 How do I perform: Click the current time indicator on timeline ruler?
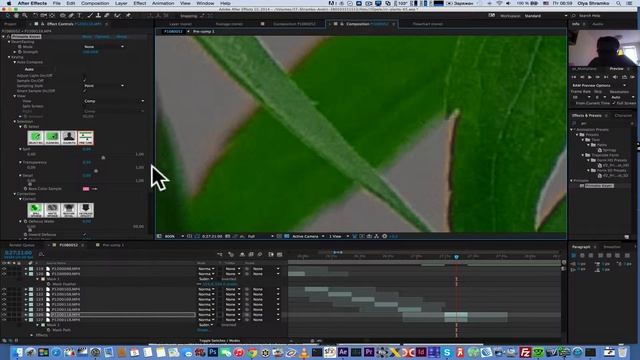pyautogui.click(x=456, y=257)
